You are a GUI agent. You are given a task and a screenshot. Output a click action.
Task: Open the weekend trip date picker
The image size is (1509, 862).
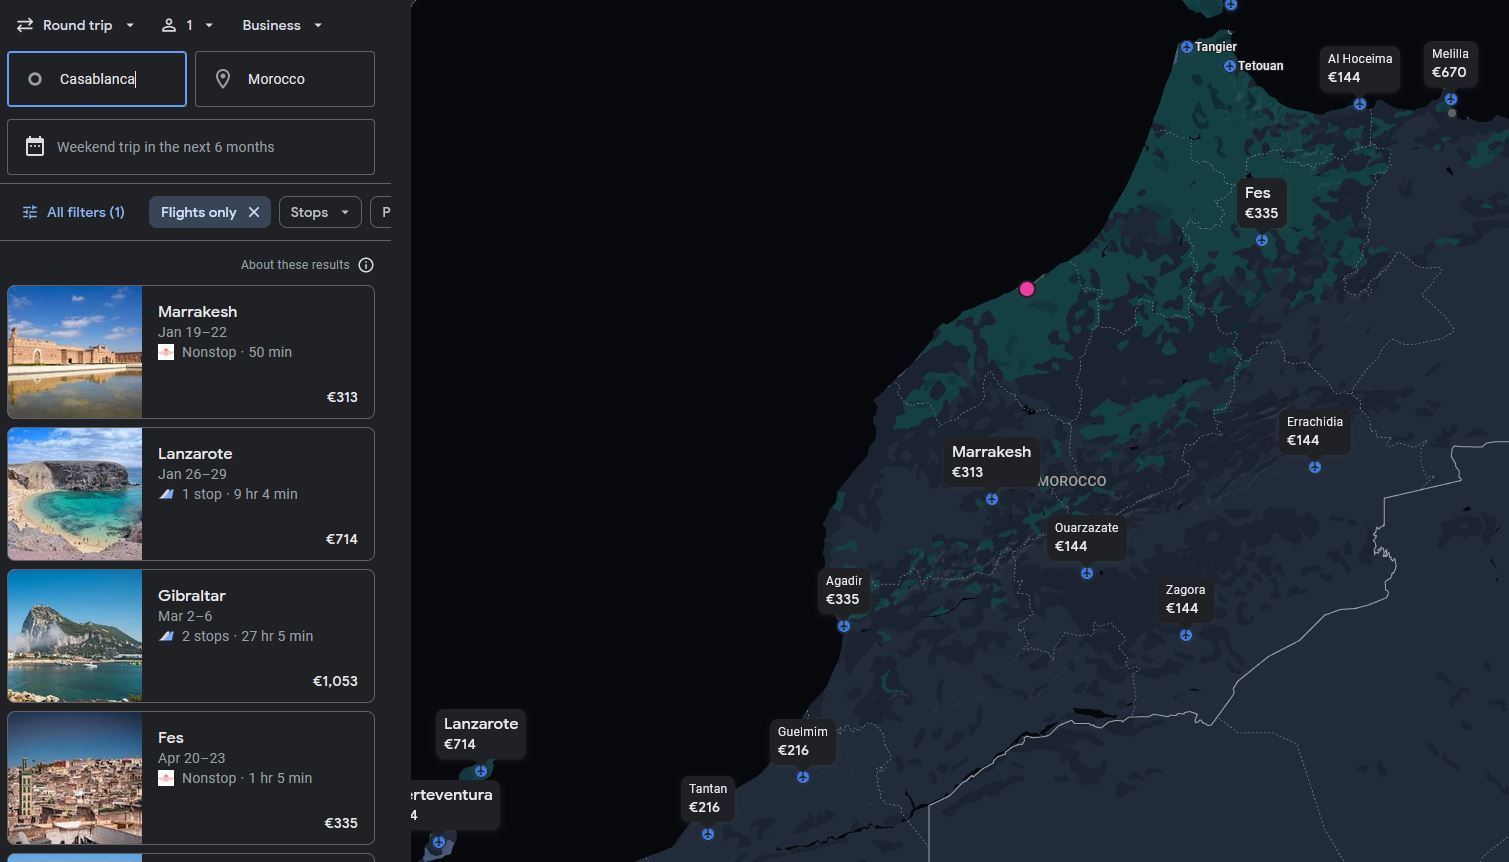point(191,147)
